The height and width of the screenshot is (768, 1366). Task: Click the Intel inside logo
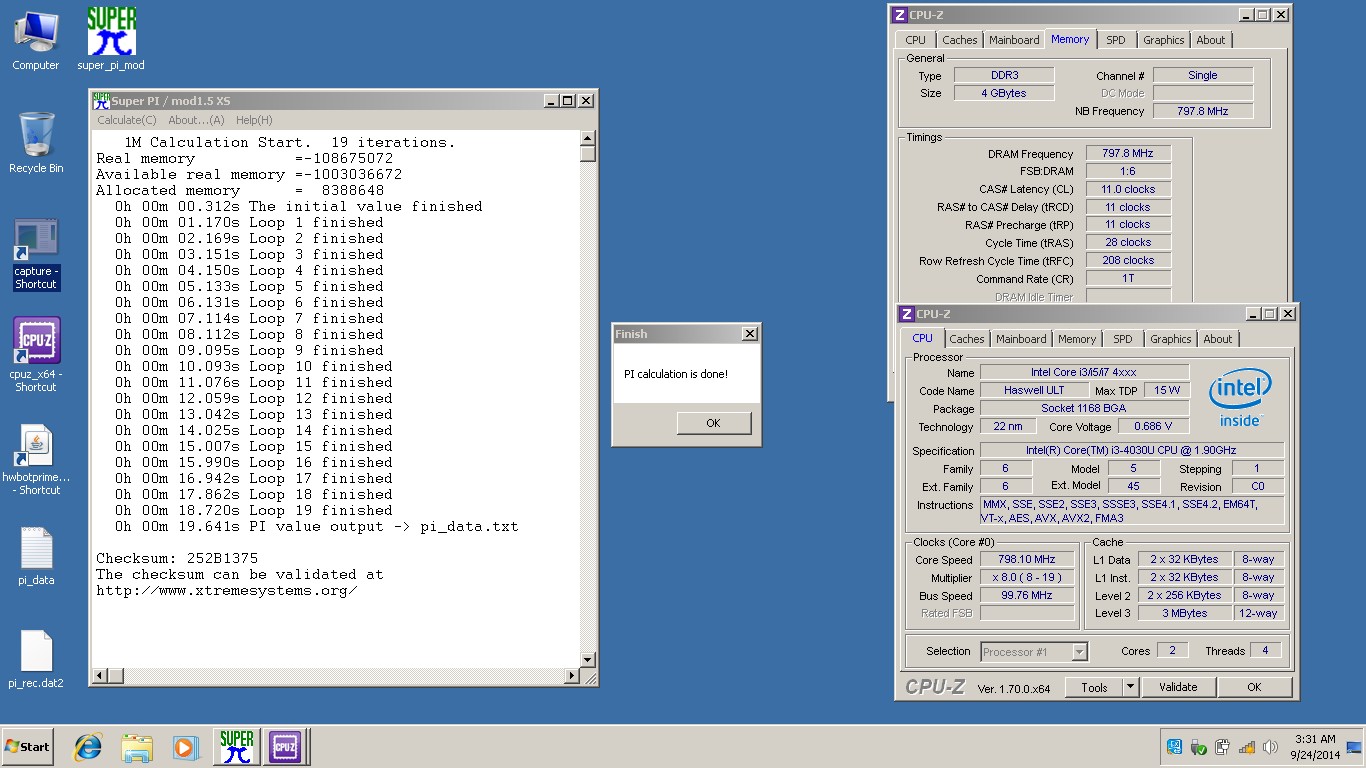pyautogui.click(x=1240, y=397)
